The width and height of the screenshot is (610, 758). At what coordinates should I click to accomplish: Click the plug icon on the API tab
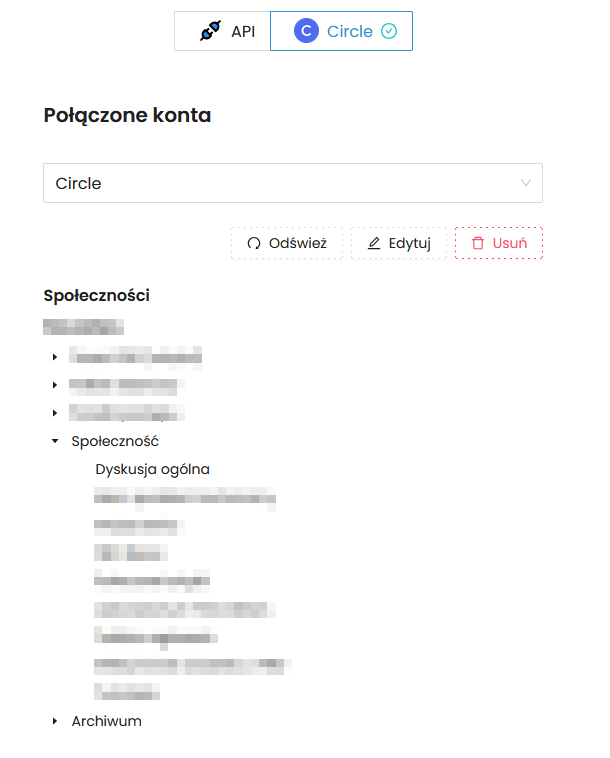pyautogui.click(x=209, y=31)
